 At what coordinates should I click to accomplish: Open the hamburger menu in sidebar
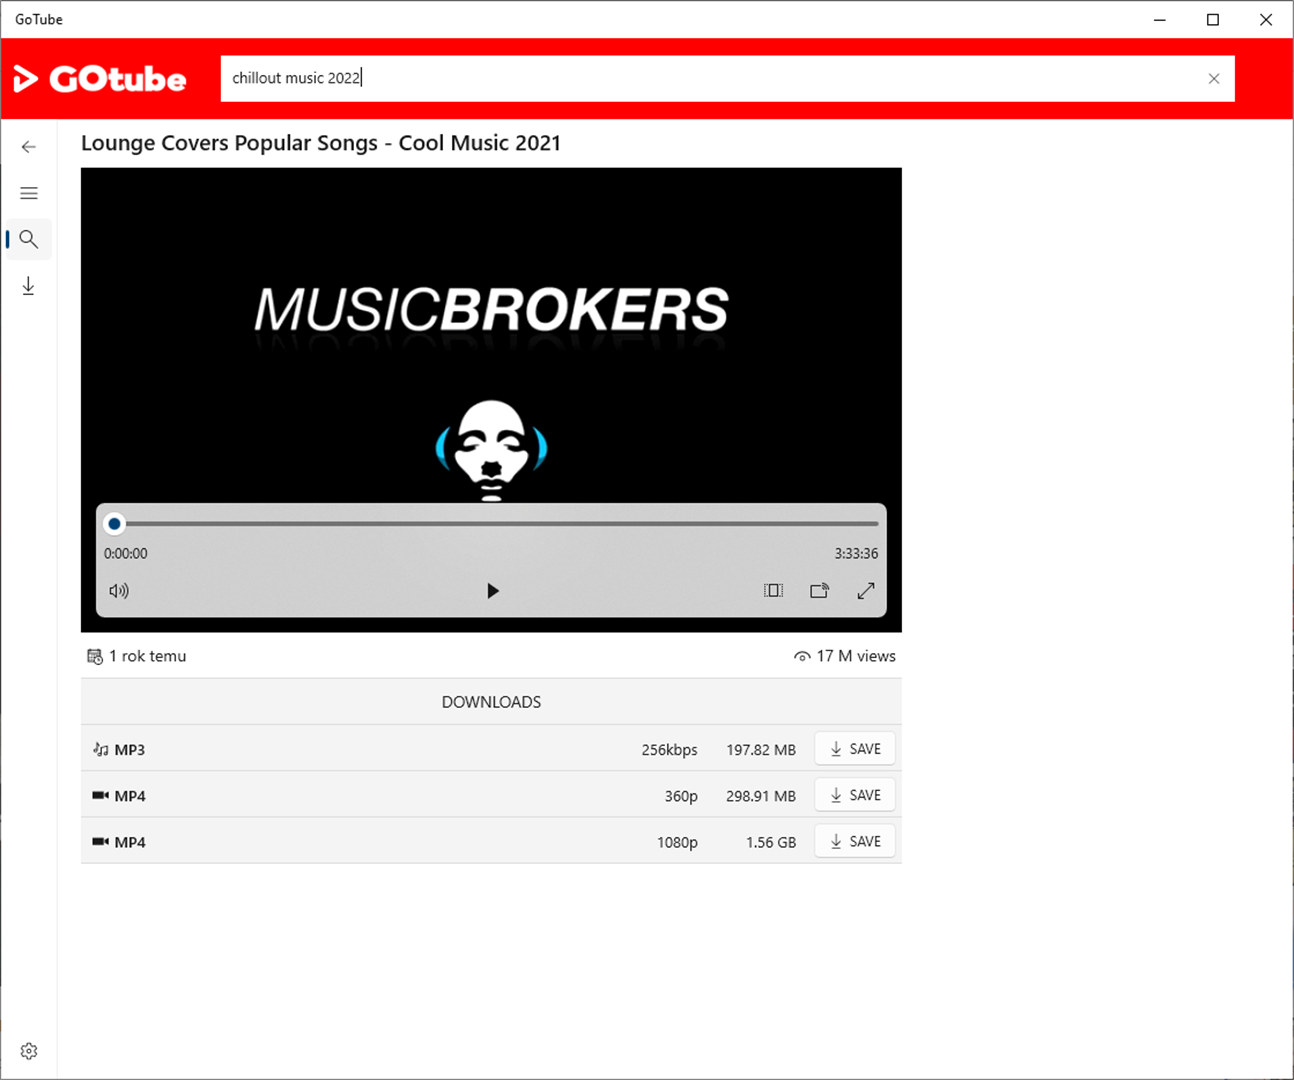(29, 193)
